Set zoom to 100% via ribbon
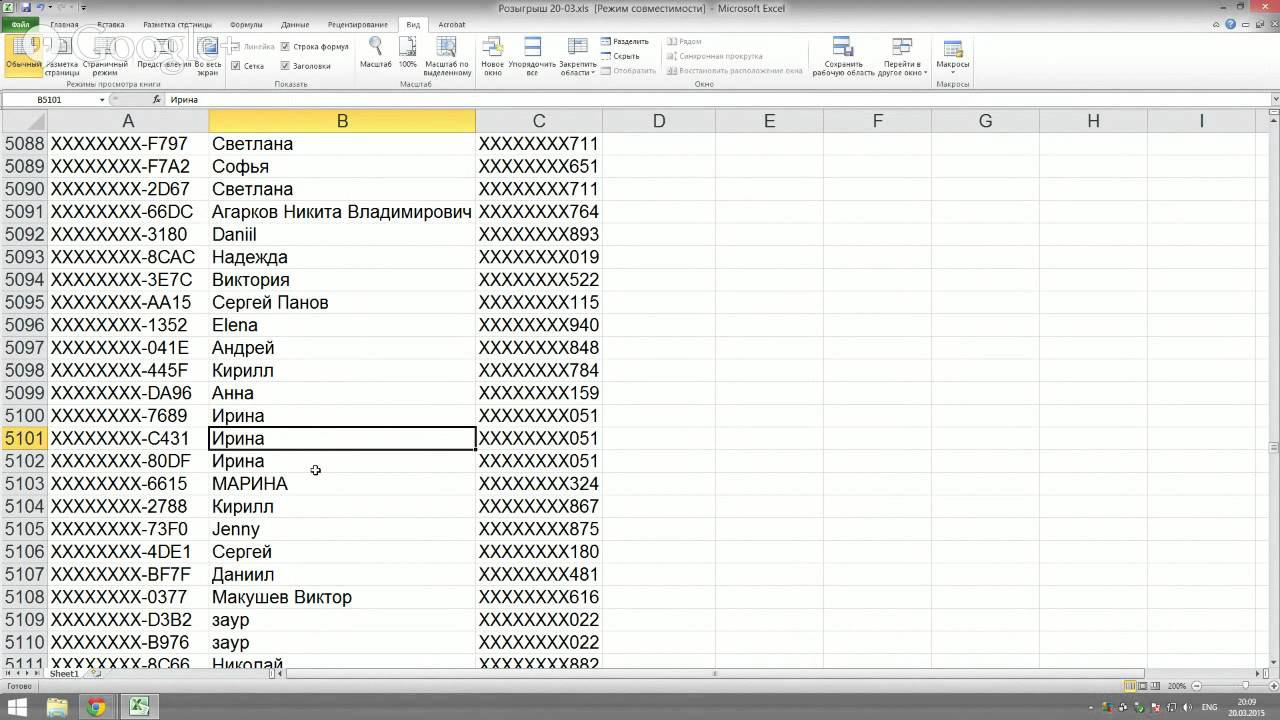This screenshot has height=720, width=1280. coord(408,53)
